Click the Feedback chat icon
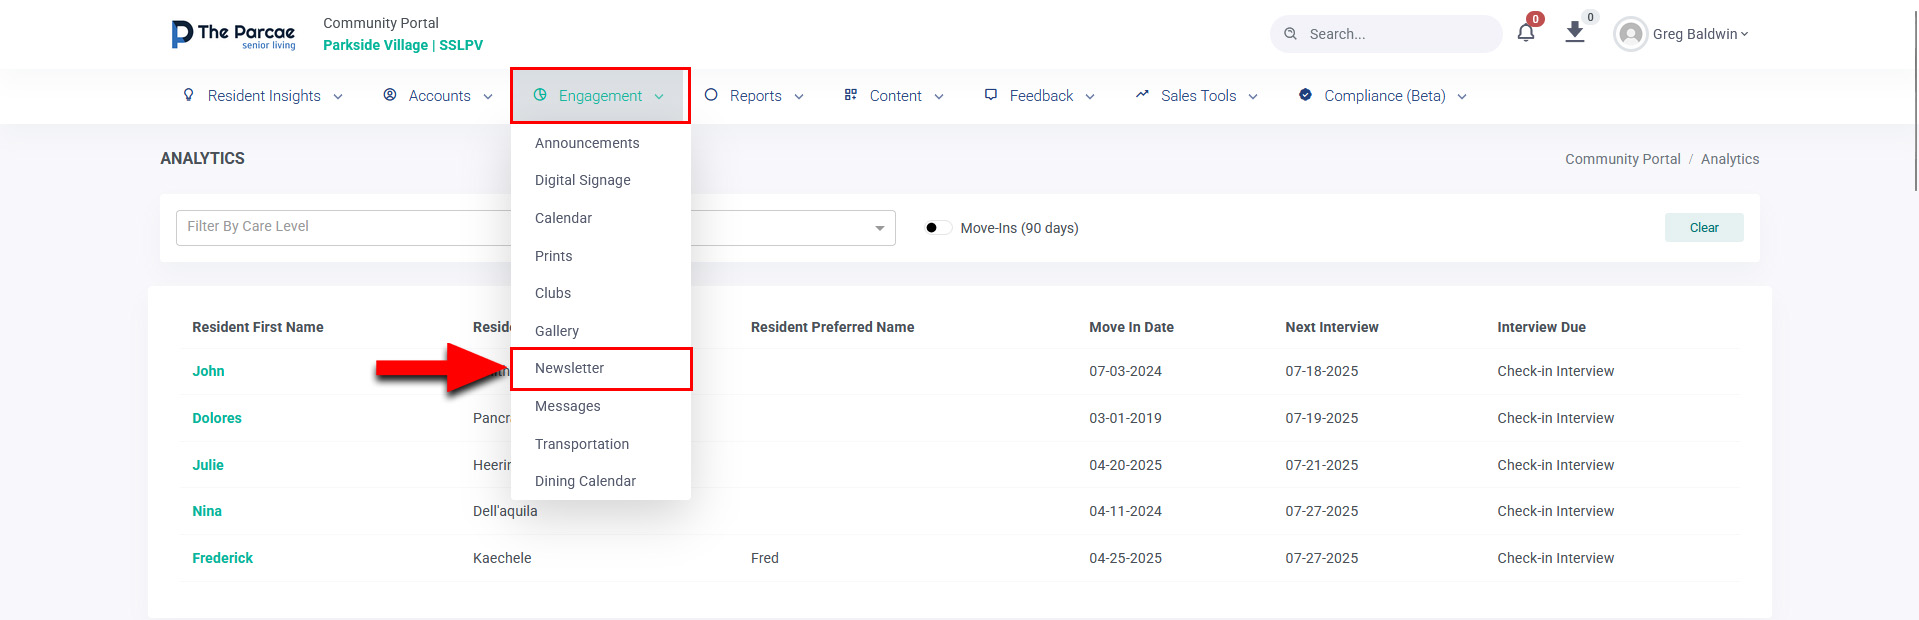The width and height of the screenshot is (1919, 620). point(991,95)
